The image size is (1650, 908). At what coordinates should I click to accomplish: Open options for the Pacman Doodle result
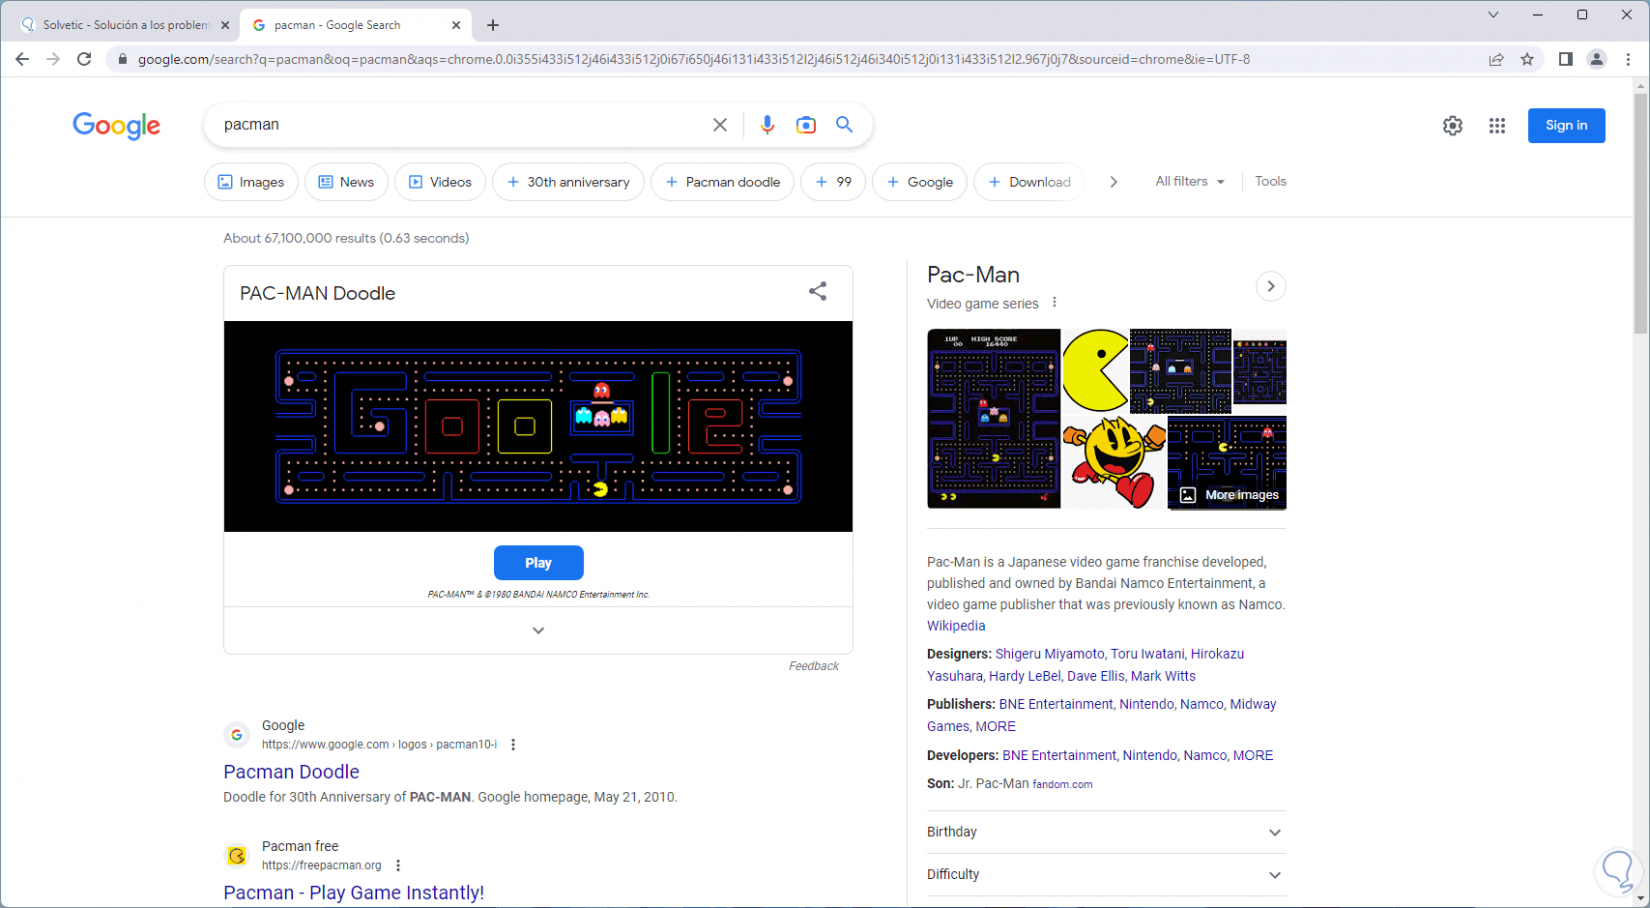(x=513, y=745)
